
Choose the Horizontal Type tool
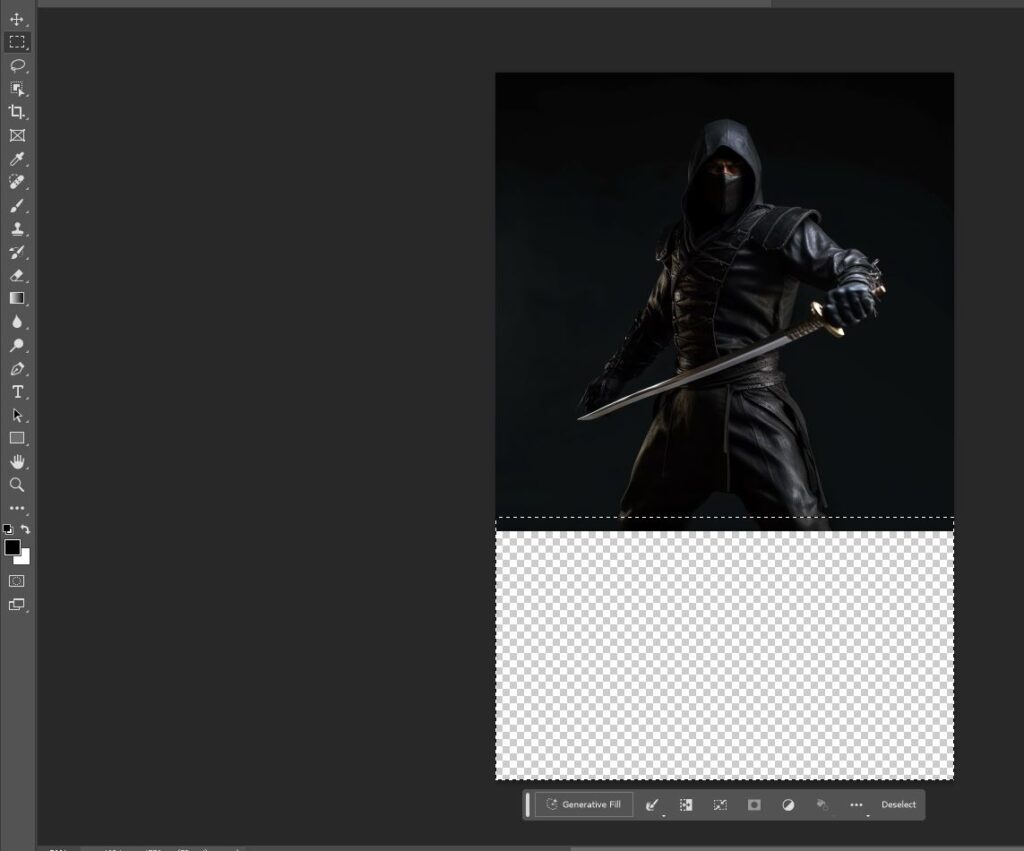coord(17,392)
